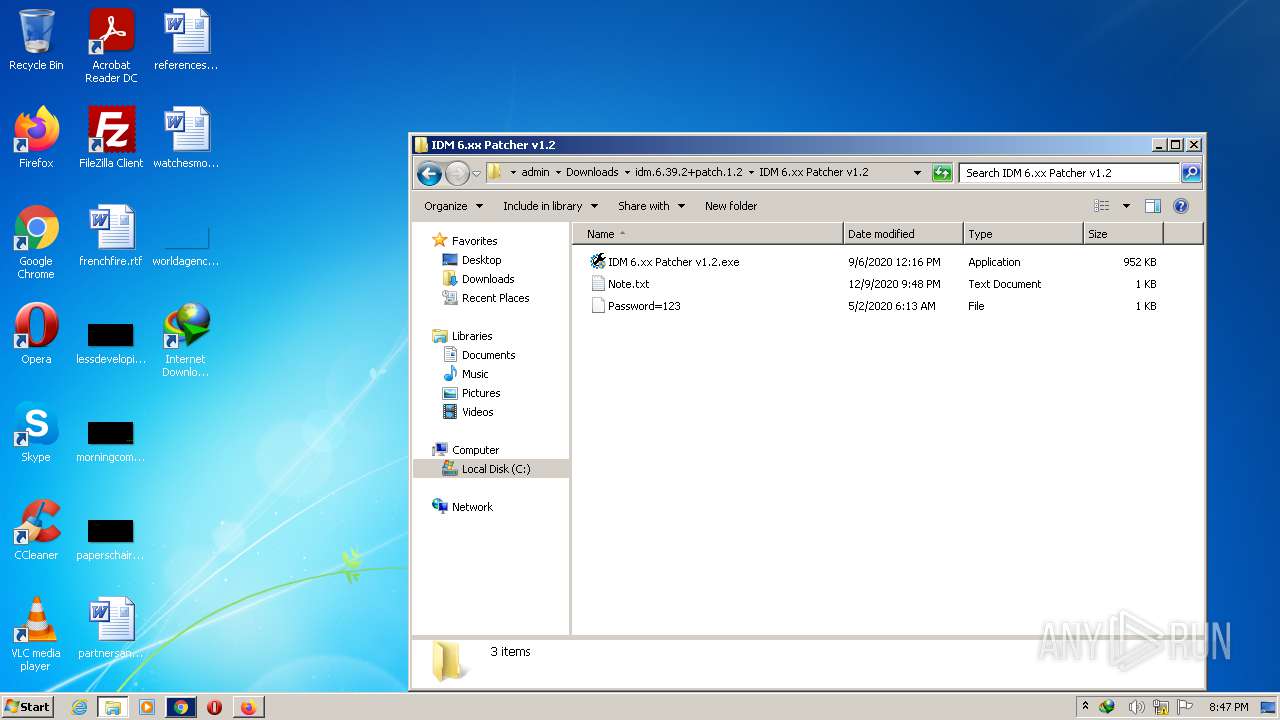Open volume control in system tray
The height and width of the screenshot is (720, 1280).
(1135, 707)
